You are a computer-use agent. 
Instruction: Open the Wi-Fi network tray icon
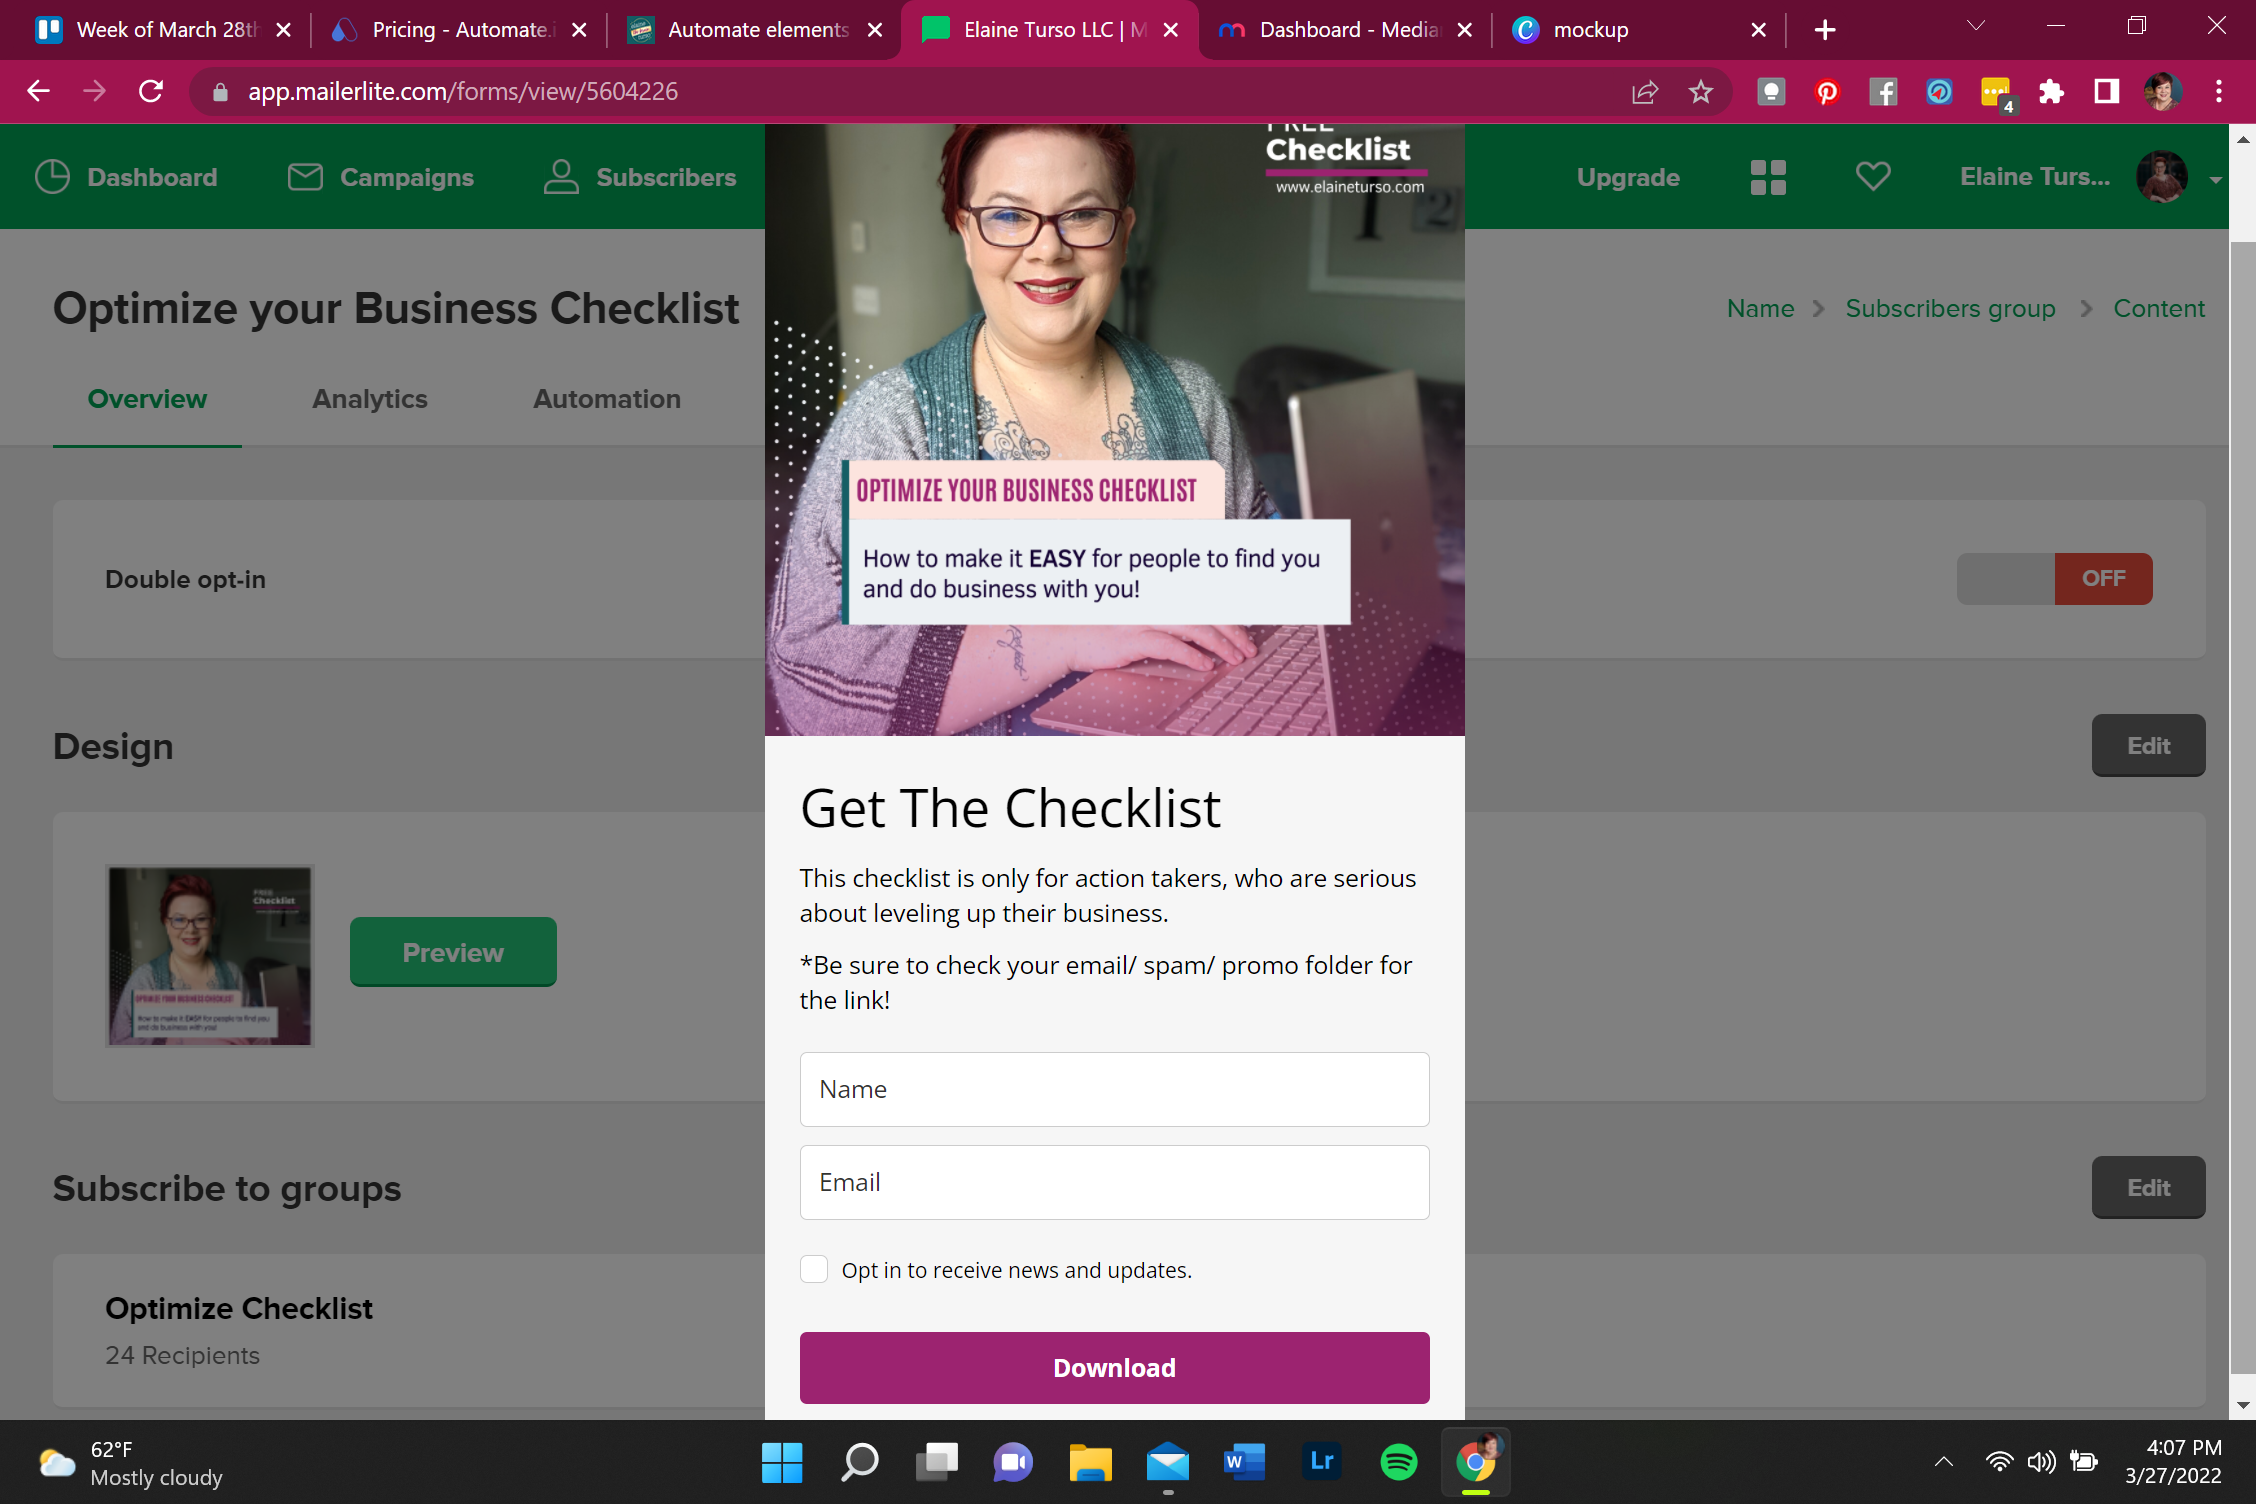(1999, 1462)
